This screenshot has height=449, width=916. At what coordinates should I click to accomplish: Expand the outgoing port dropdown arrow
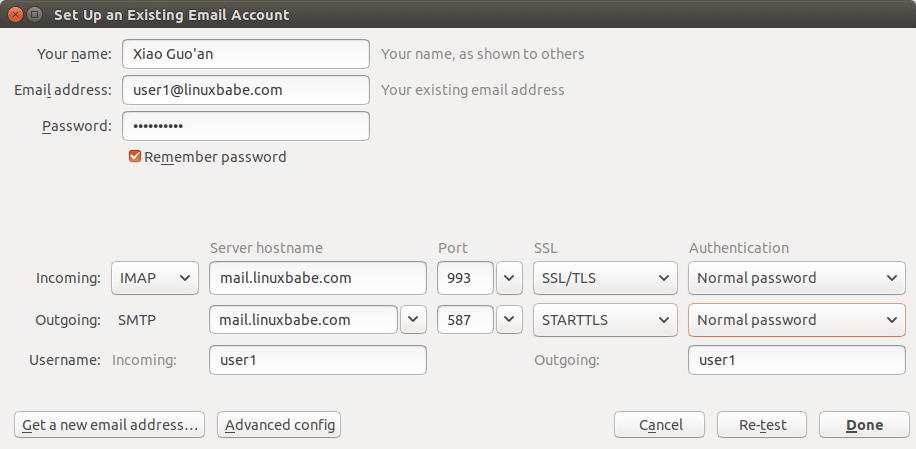point(510,320)
